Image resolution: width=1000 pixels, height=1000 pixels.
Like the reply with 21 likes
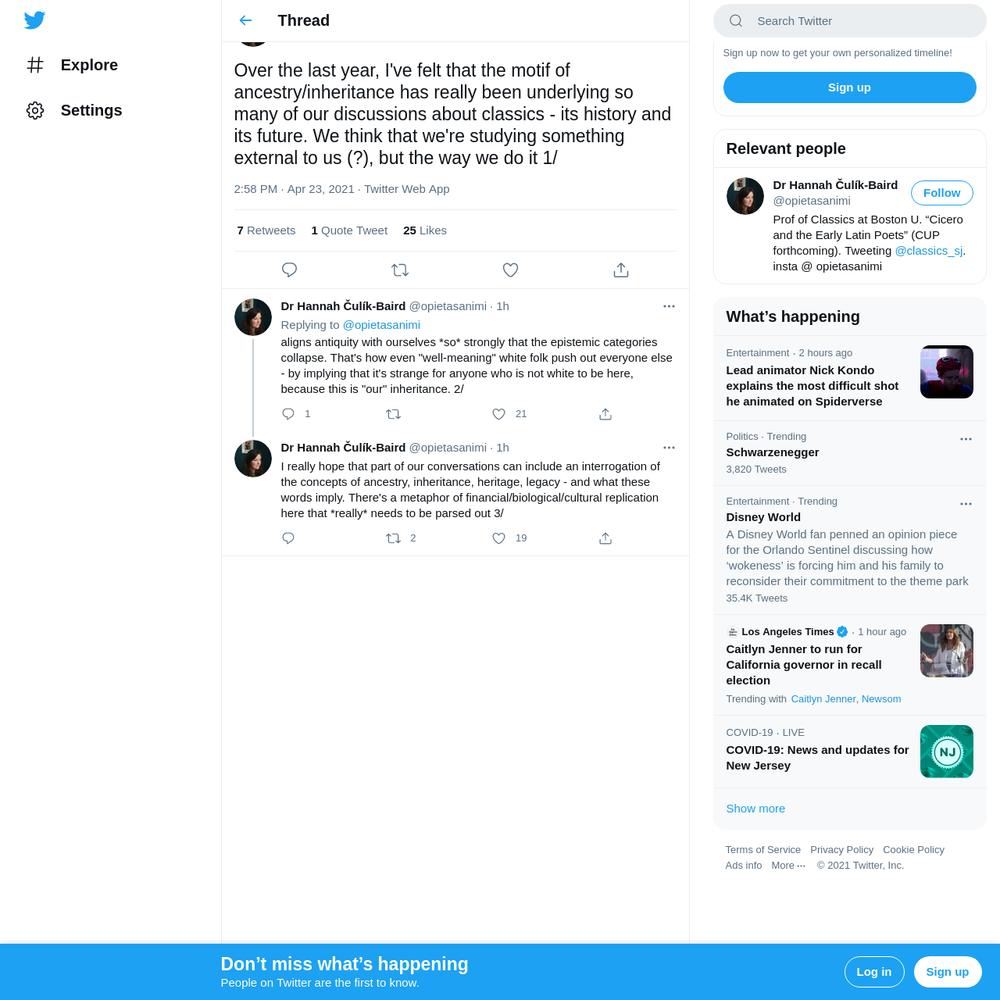[499, 414]
